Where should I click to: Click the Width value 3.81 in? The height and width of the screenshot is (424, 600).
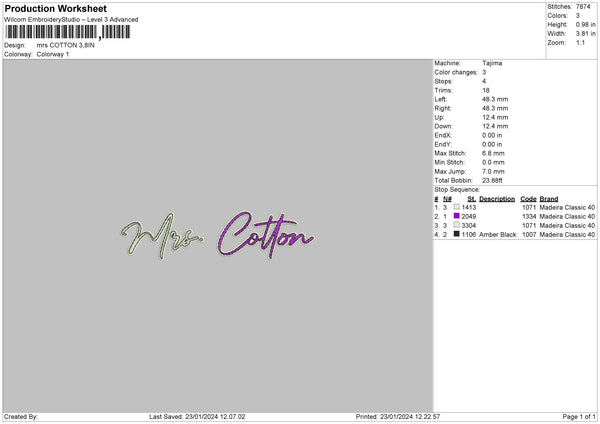point(586,34)
